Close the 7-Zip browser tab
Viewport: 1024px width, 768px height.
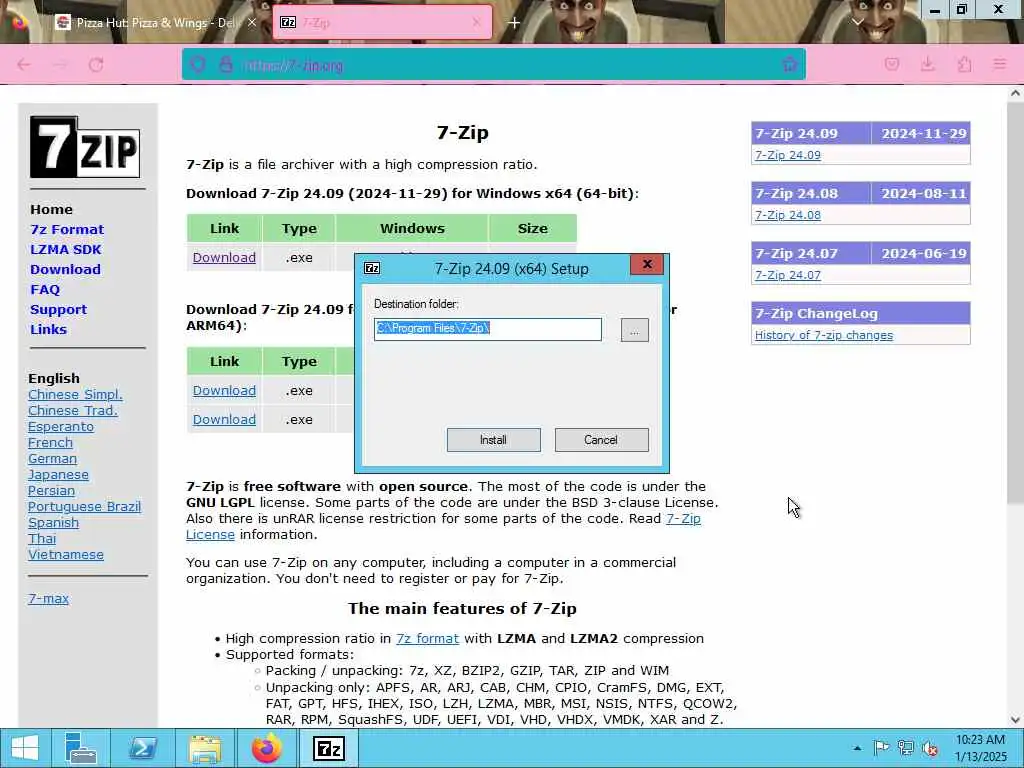click(x=476, y=23)
